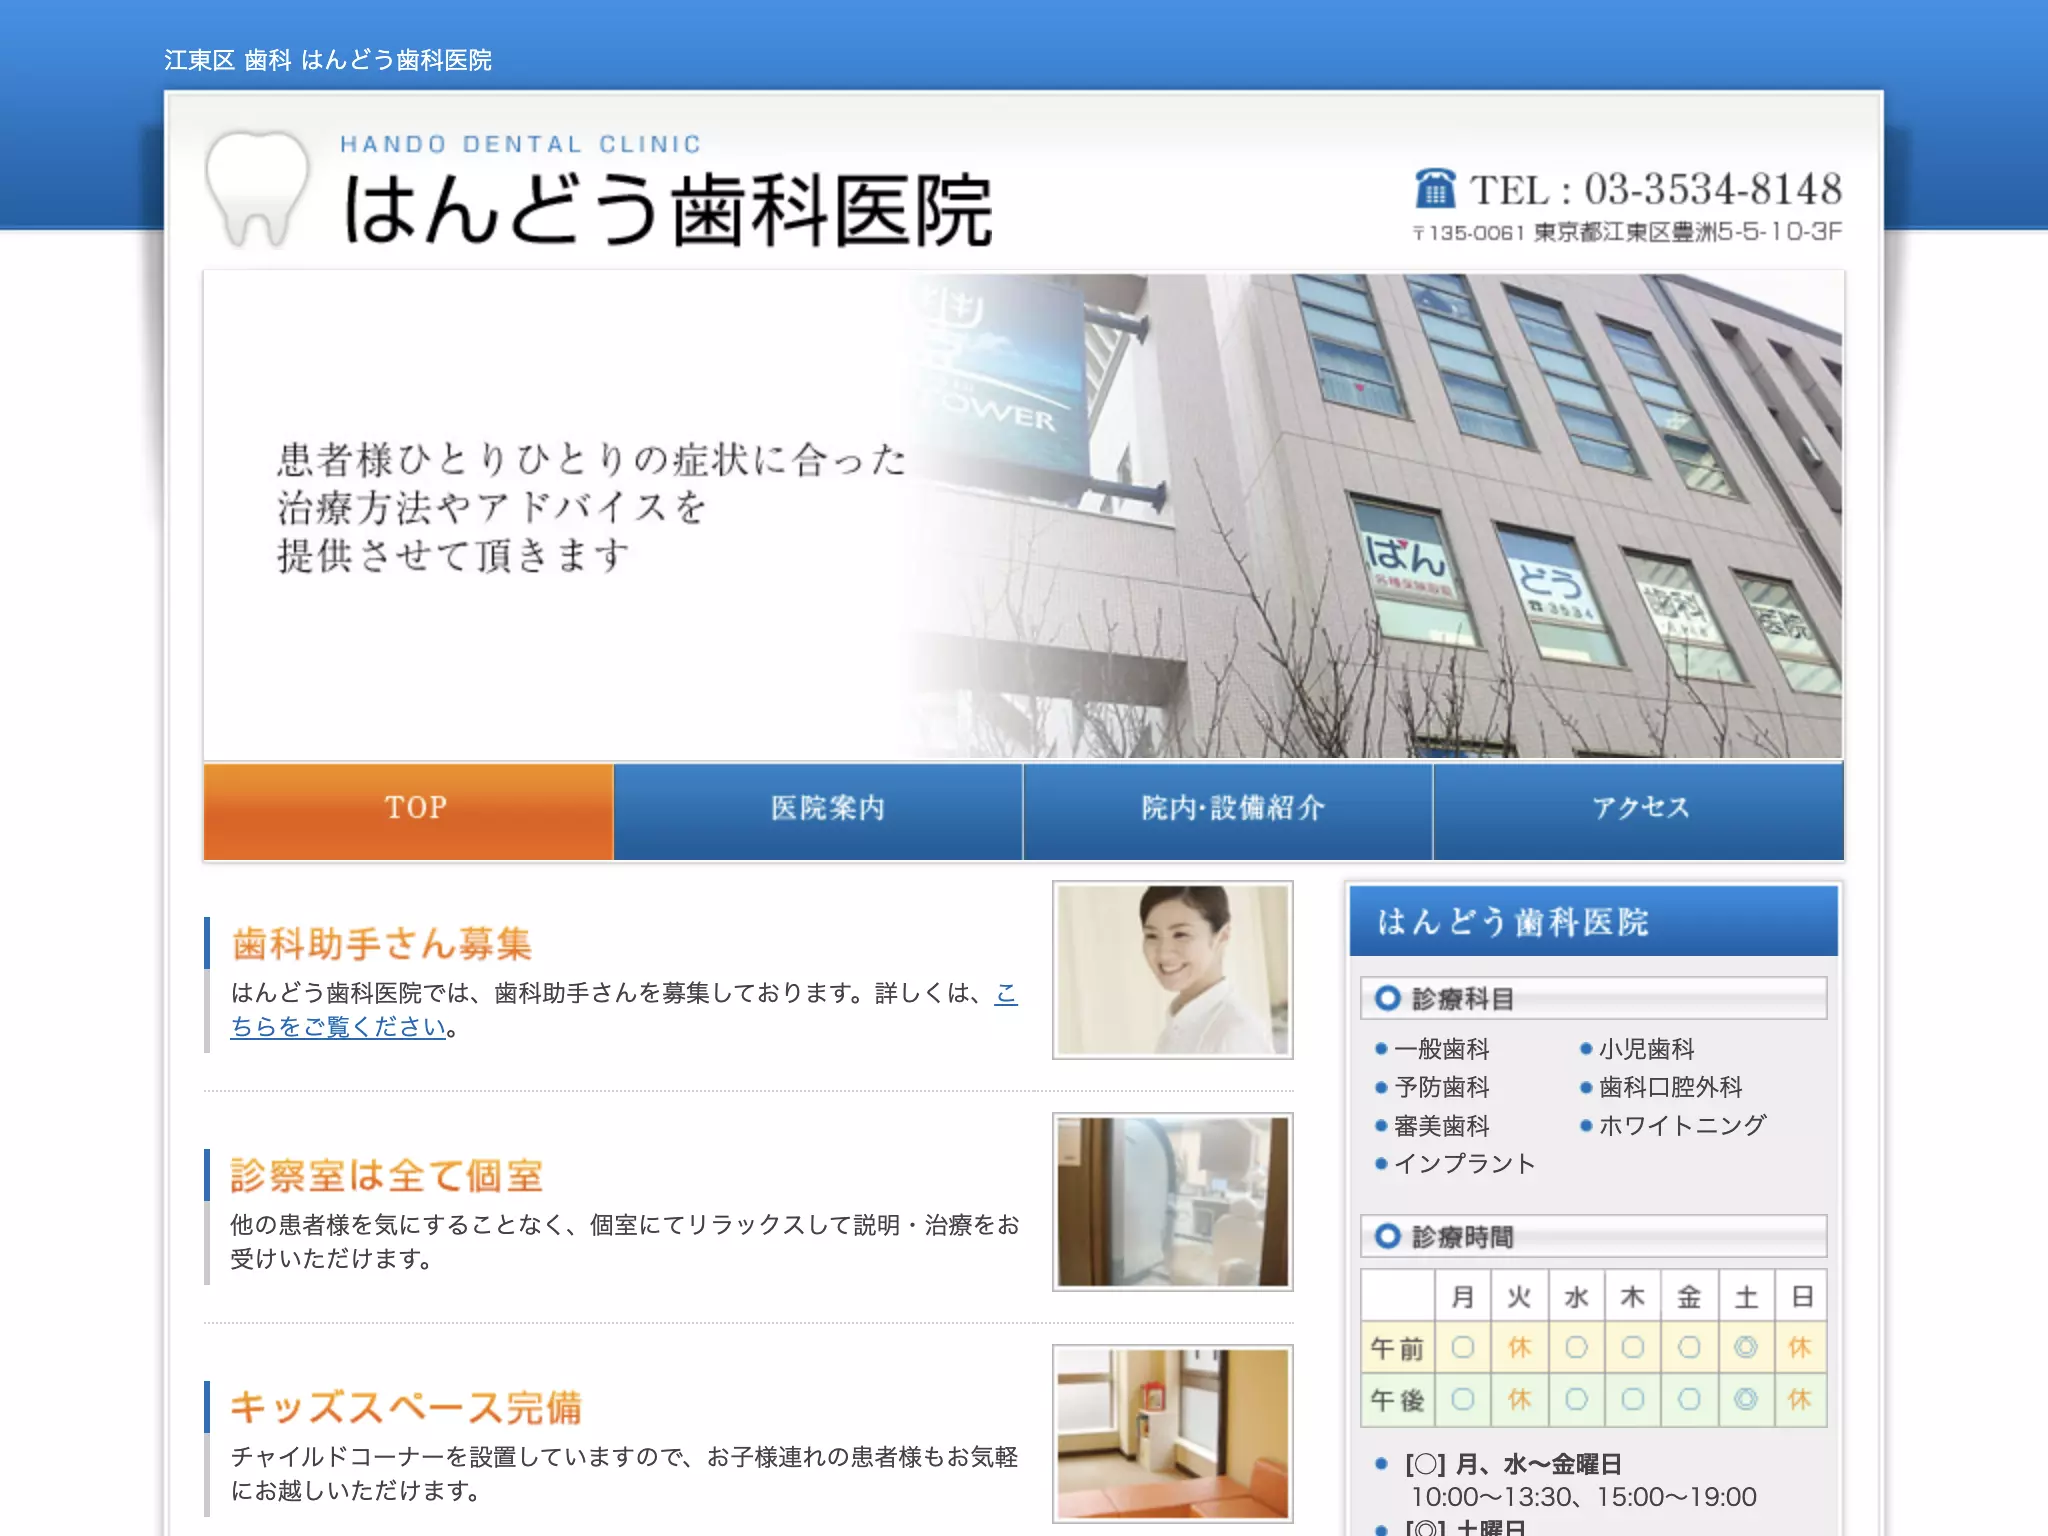Viewport: 2048px width, 1536px height.
Task: Click 予防歯科 in the treatment list
Action: [x=1442, y=1087]
